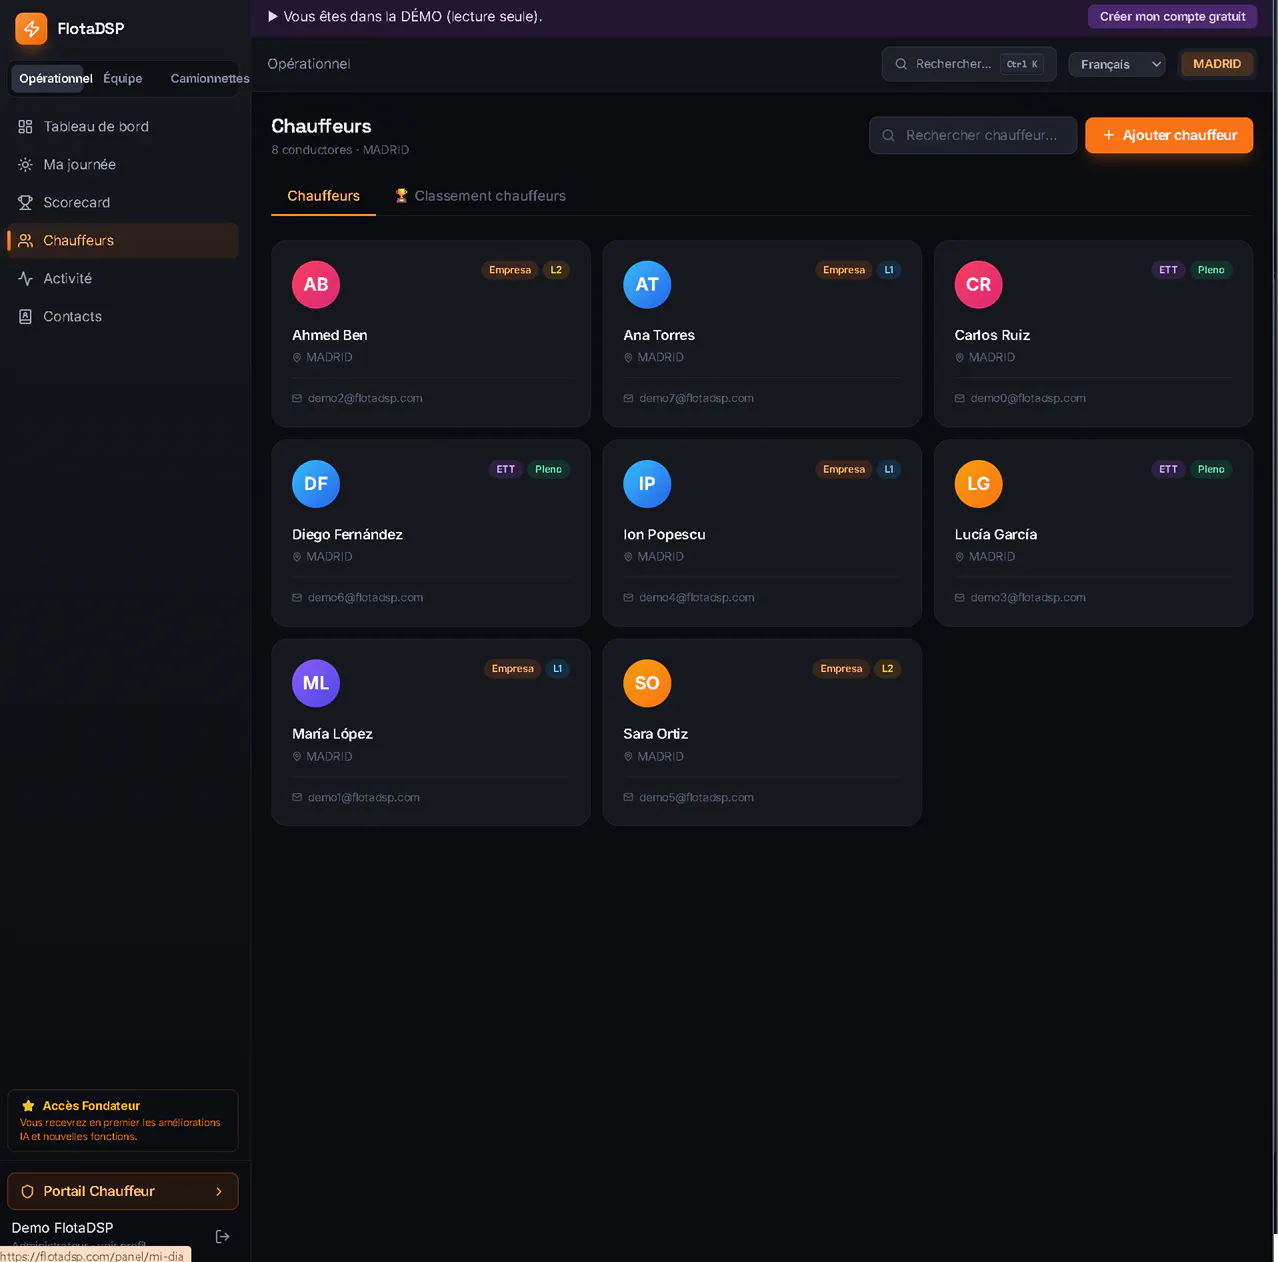Click the name Sara Ortiz
1278x1262 pixels.
pyautogui.click(x=655, y=734)
